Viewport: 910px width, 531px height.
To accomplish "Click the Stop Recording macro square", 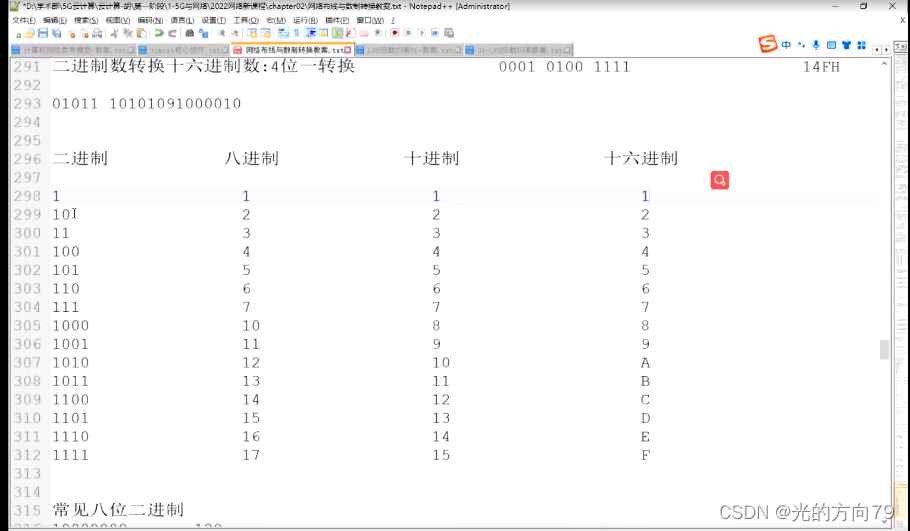I will [x=408, y=33].
